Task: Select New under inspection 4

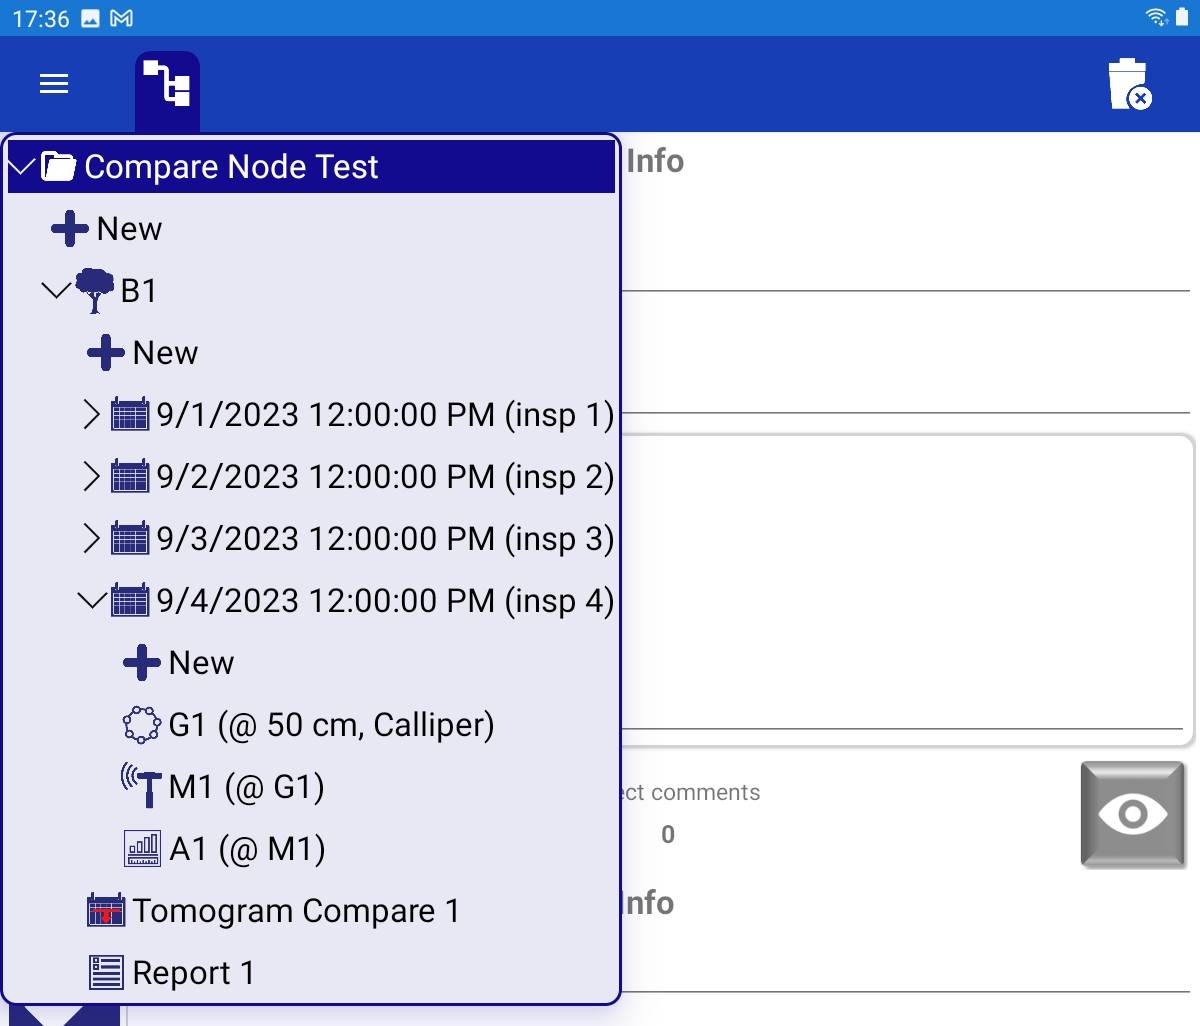Action: tap(201, 663)
